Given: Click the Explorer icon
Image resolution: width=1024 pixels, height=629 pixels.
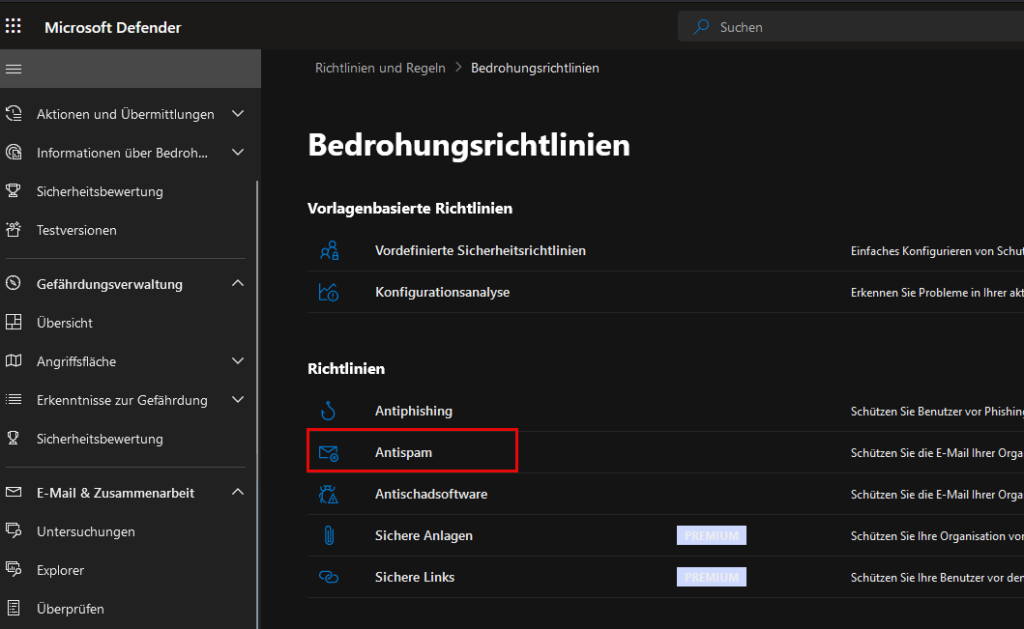Looking at the screenshot, I should coord(13,569).
